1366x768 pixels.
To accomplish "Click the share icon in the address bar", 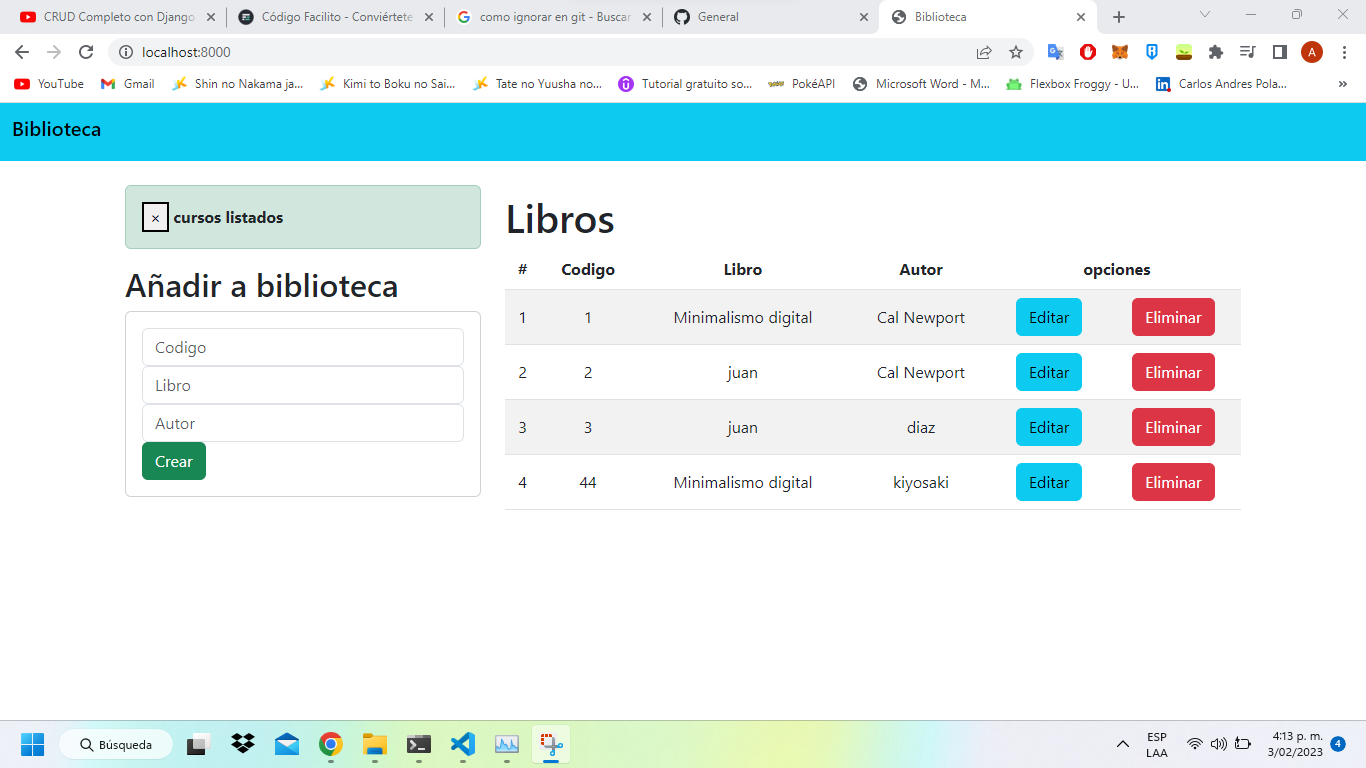I will pyautogui.click(x=985, y=52).
